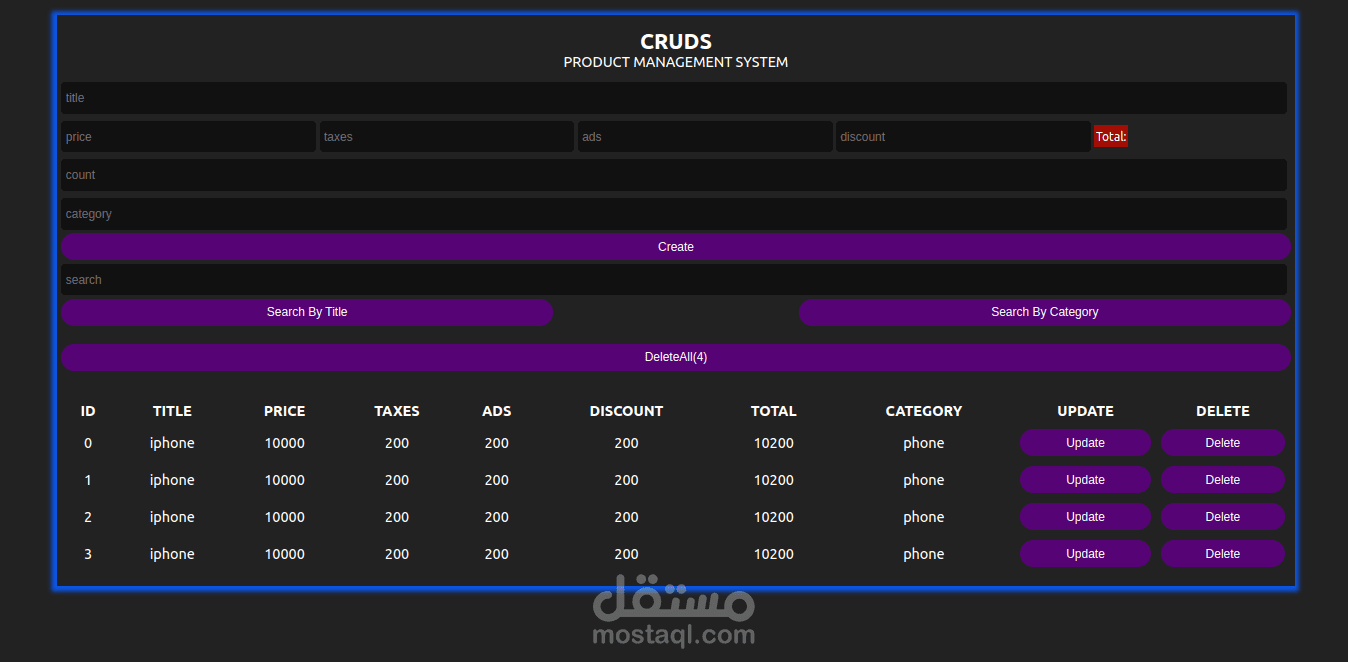Click the Create button

tap(675, 246)
